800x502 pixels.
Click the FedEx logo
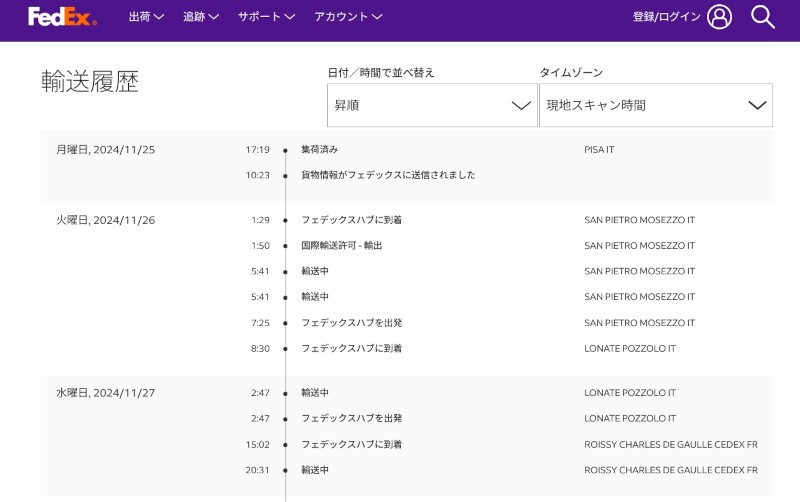click(62, 17)
